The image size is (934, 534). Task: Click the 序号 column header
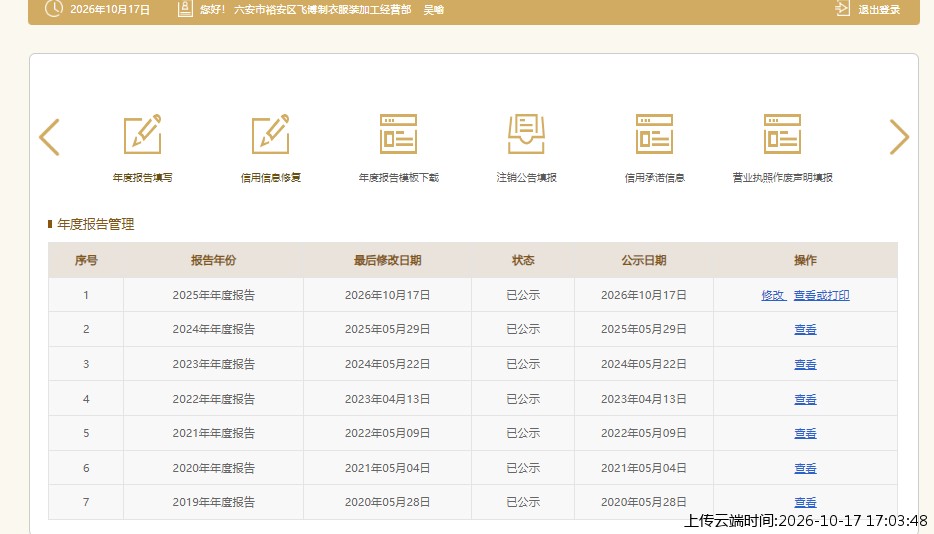pos(86,260)
